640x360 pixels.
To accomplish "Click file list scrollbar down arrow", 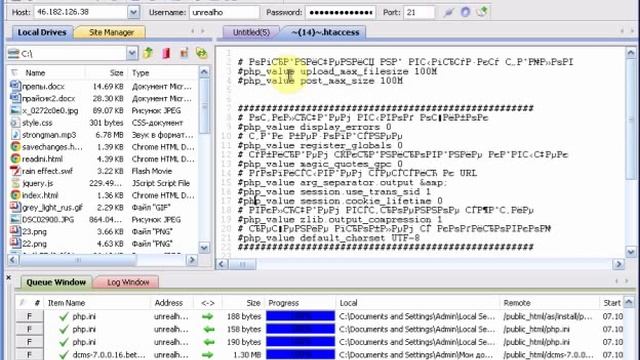I will (204, 247).
